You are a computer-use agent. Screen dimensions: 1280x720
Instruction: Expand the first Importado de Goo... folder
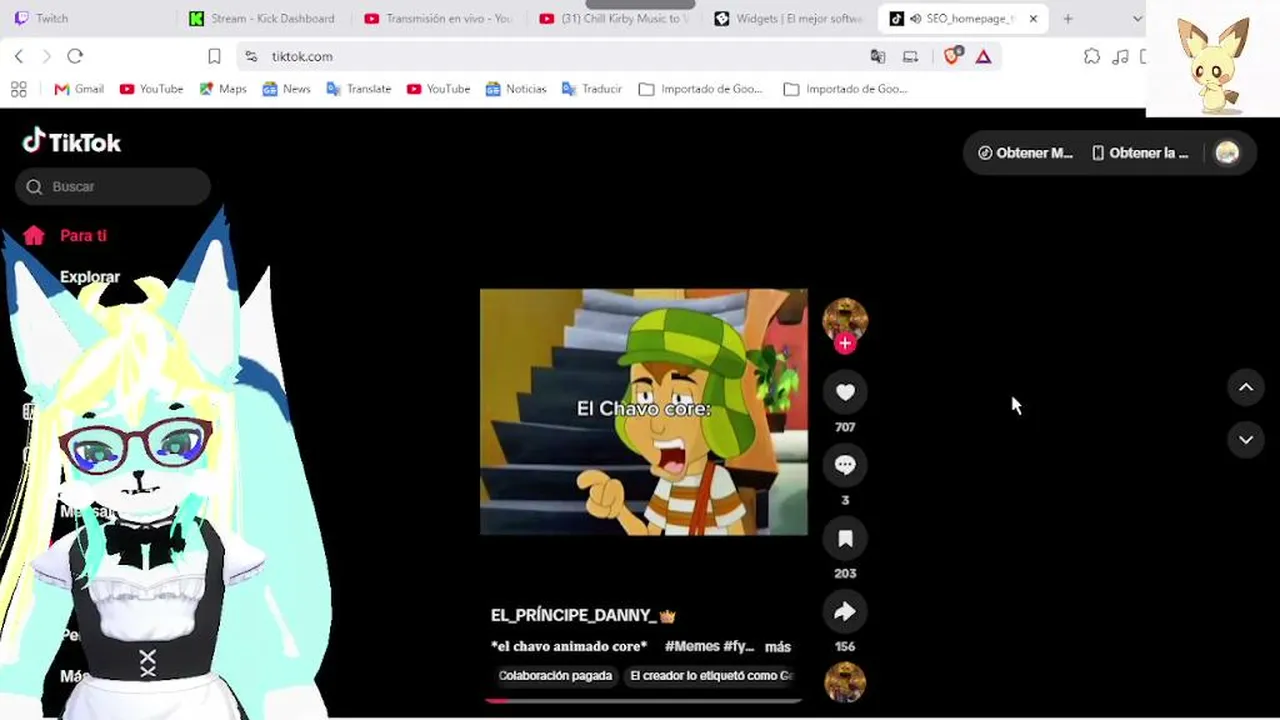tap(700, 89)
